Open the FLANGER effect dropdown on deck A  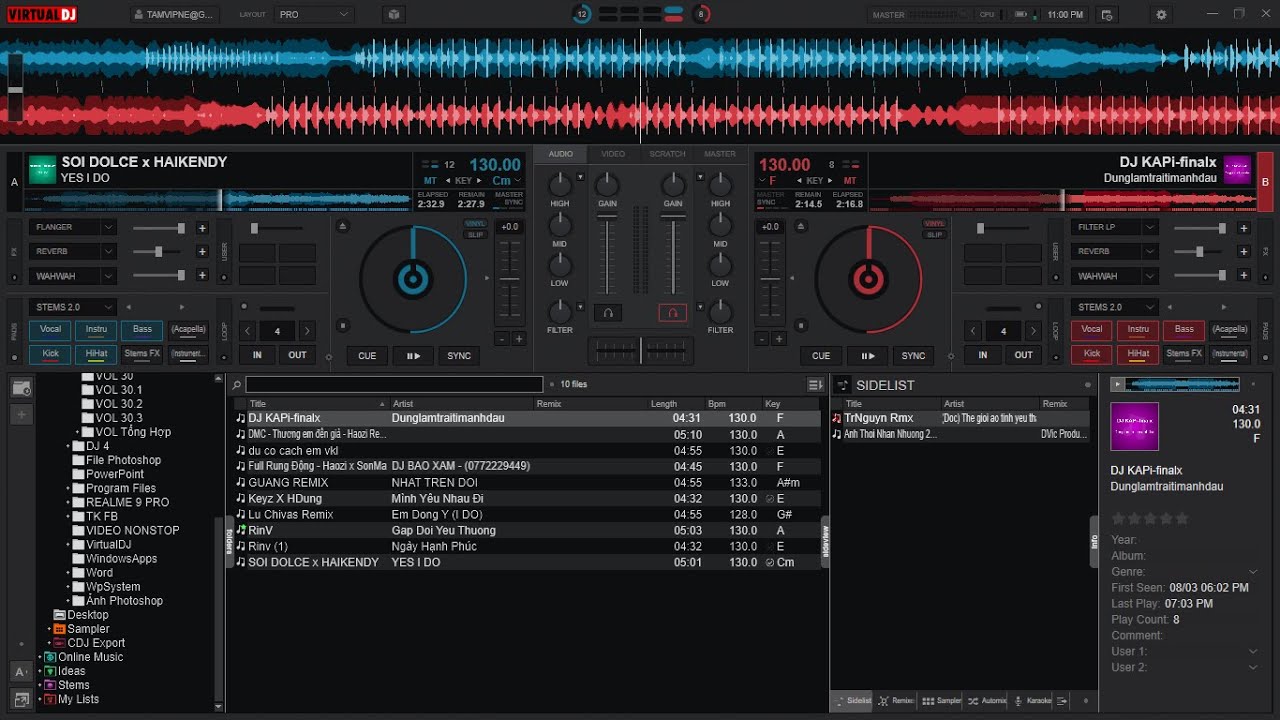[73, 227]
